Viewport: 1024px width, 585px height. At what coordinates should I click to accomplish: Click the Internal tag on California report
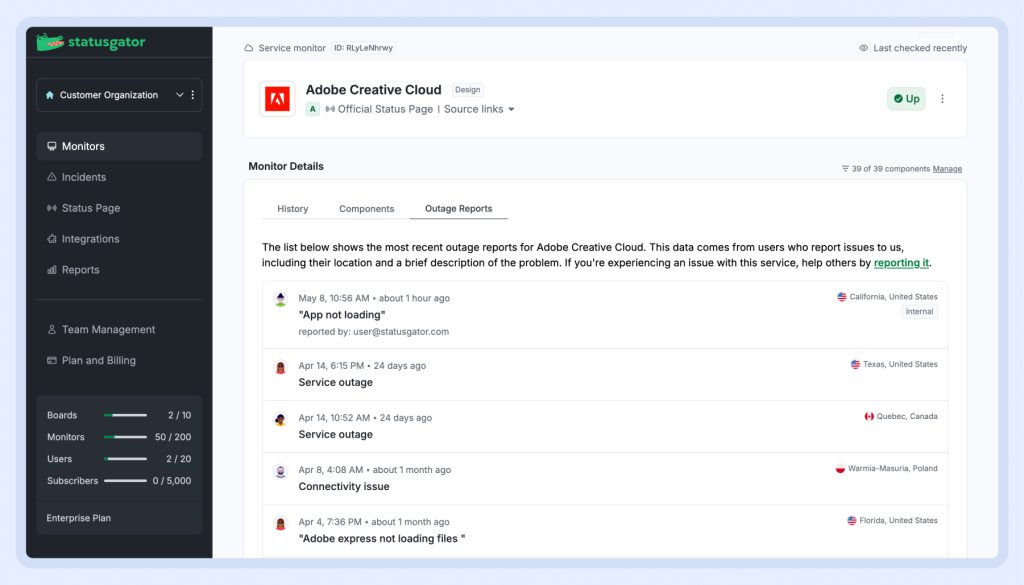click(x=920, y=312)
